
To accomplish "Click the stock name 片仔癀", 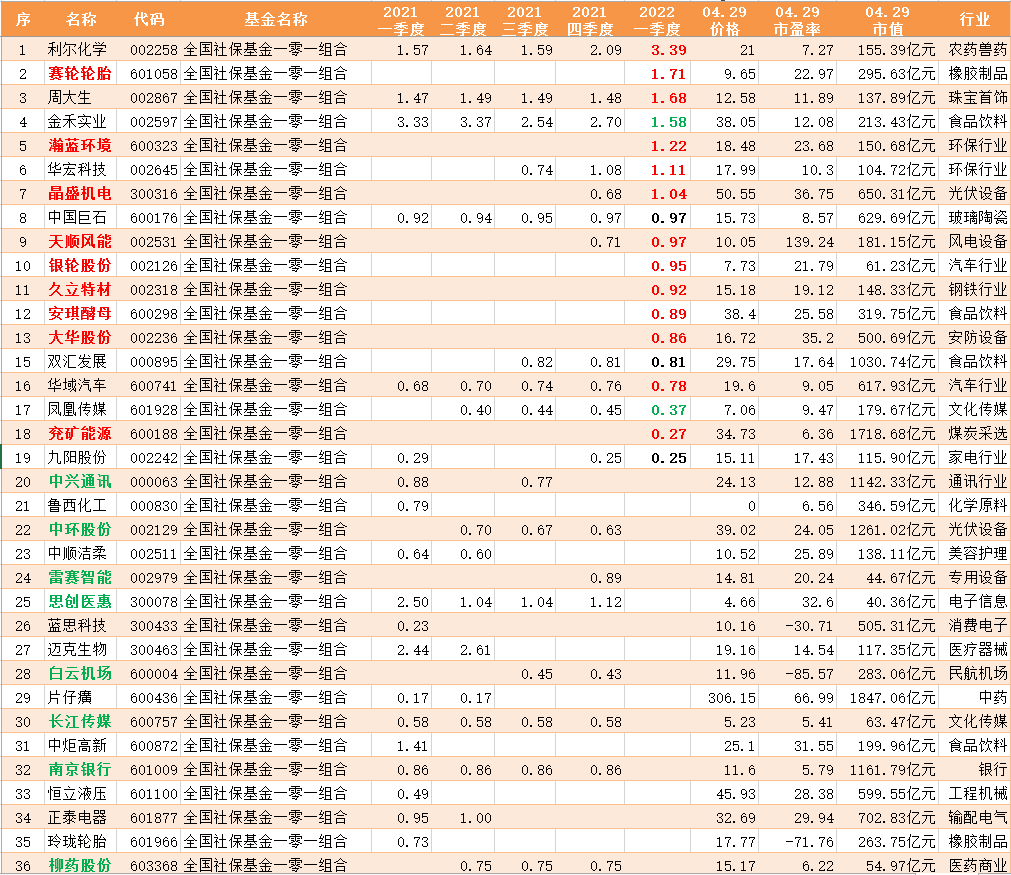I will tap(70, 698).
